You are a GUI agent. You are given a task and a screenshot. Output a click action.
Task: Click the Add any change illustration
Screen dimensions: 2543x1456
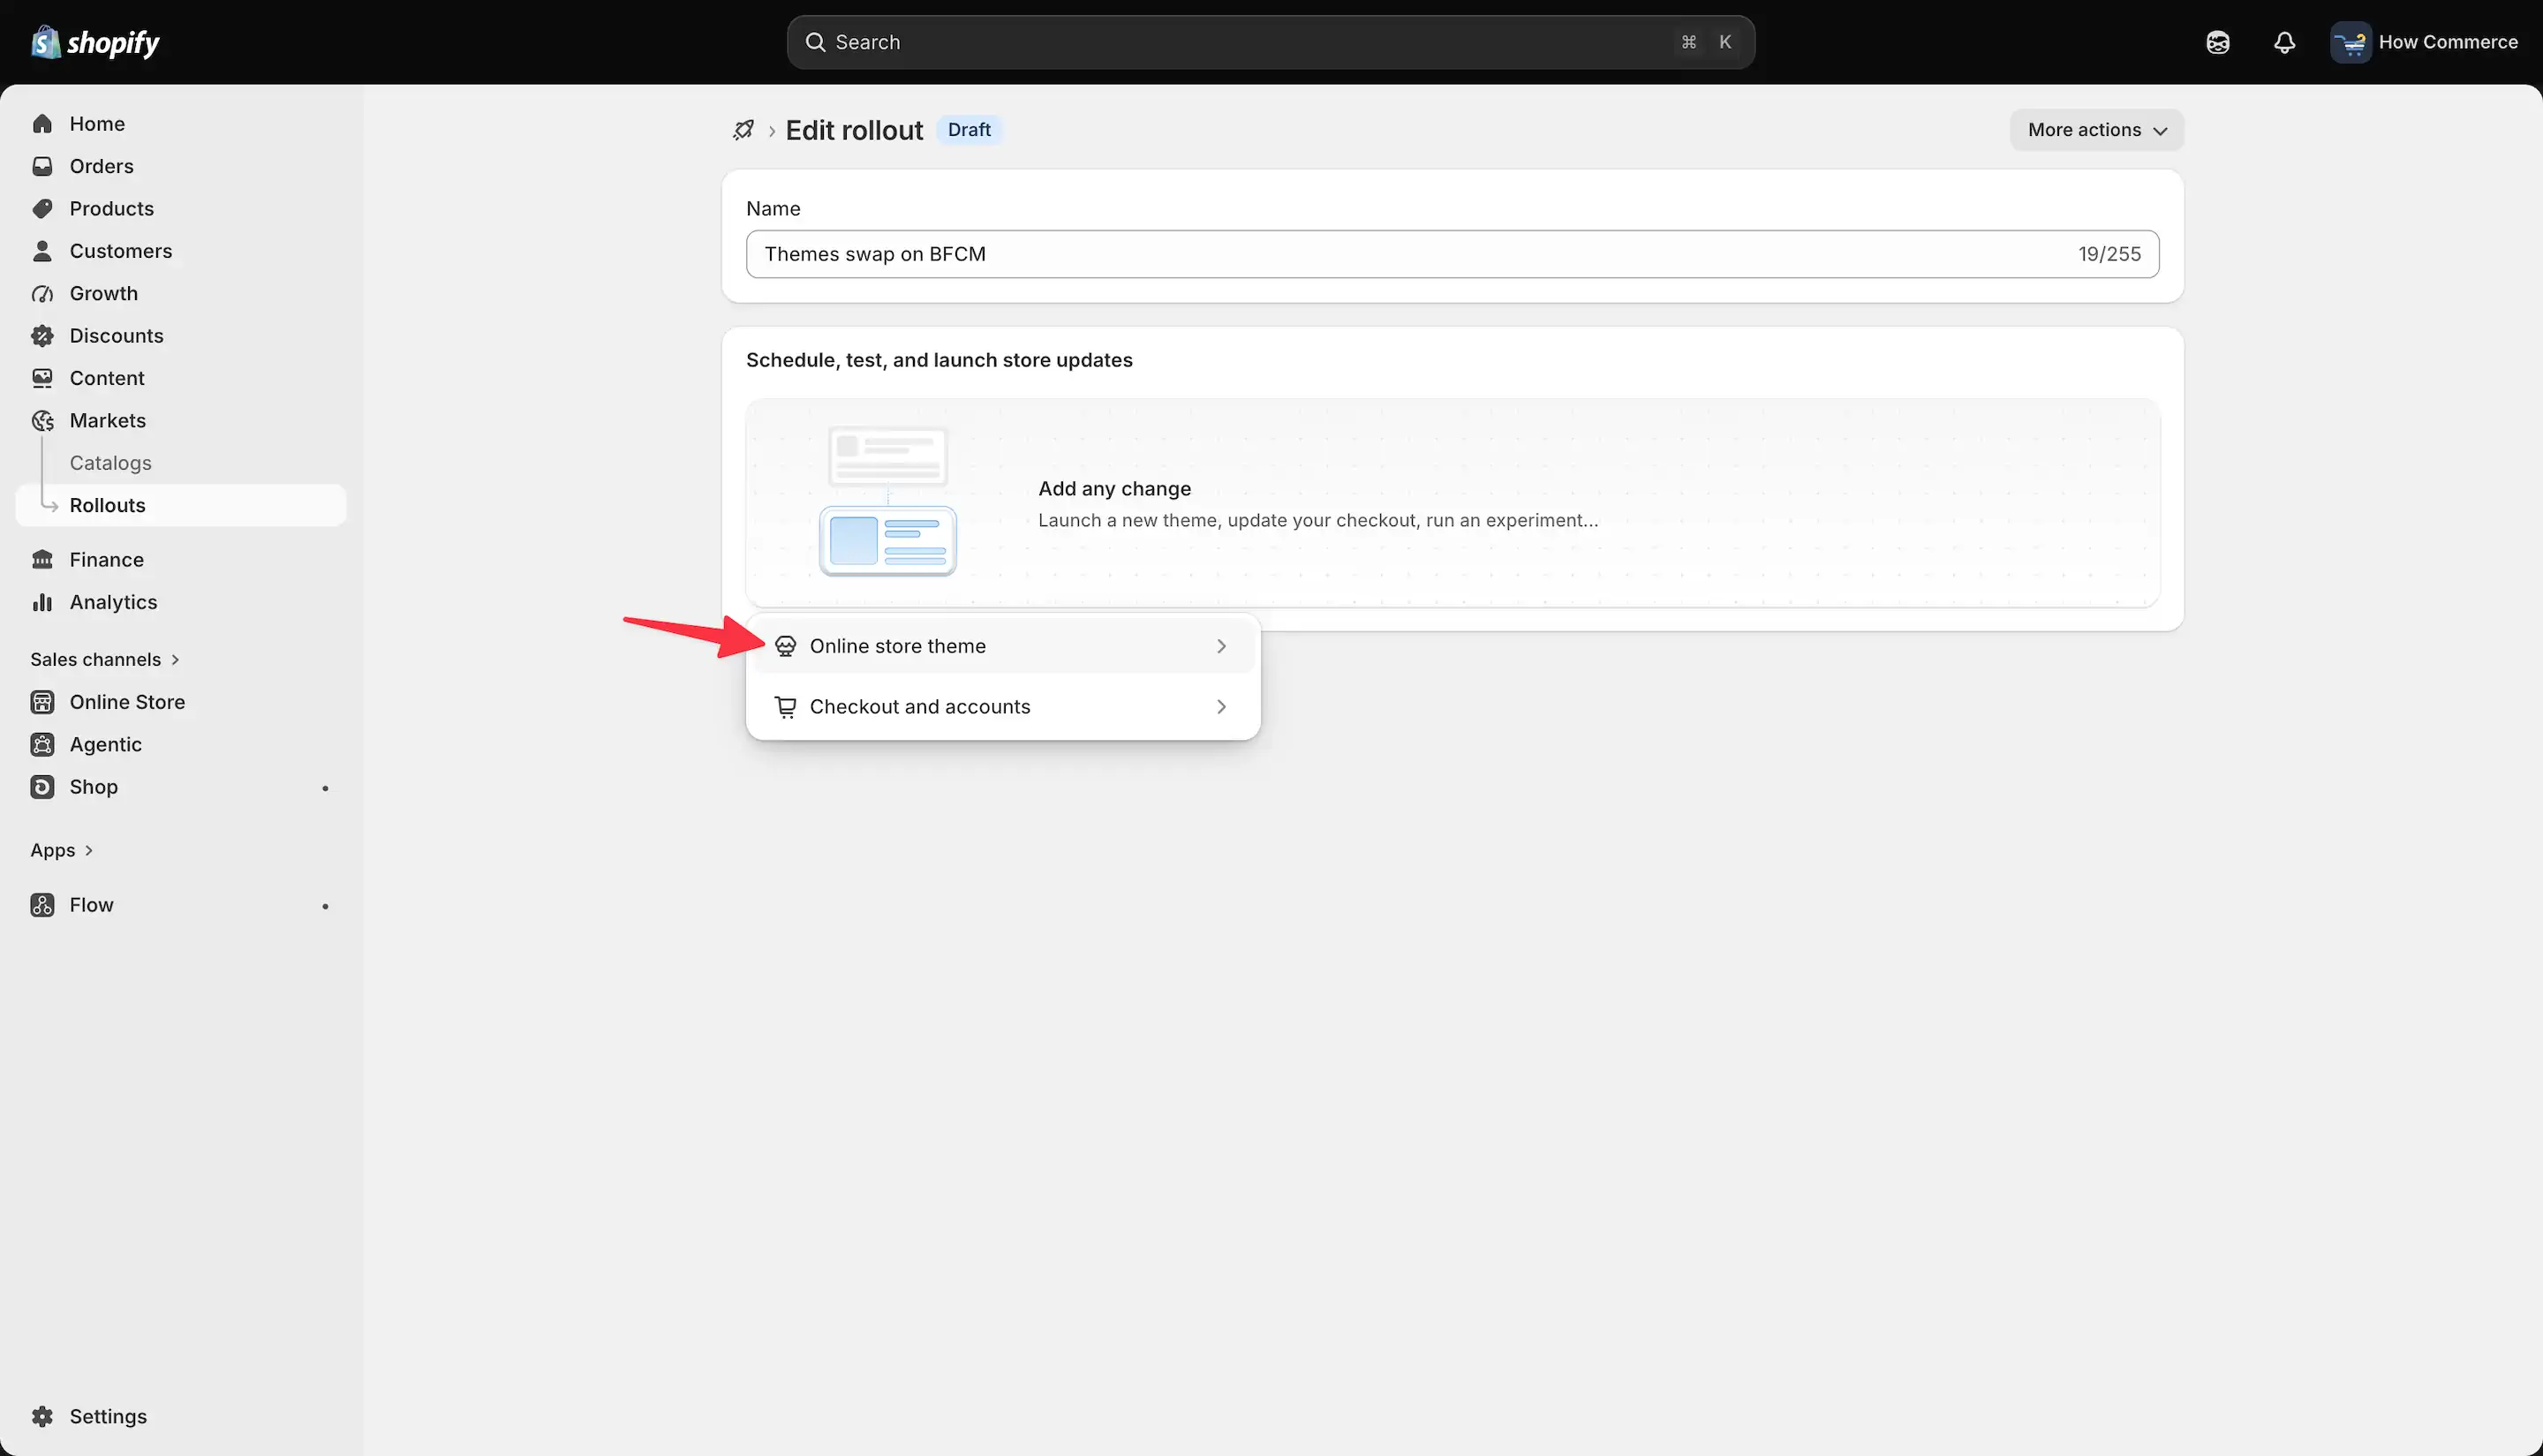point(888,502)
